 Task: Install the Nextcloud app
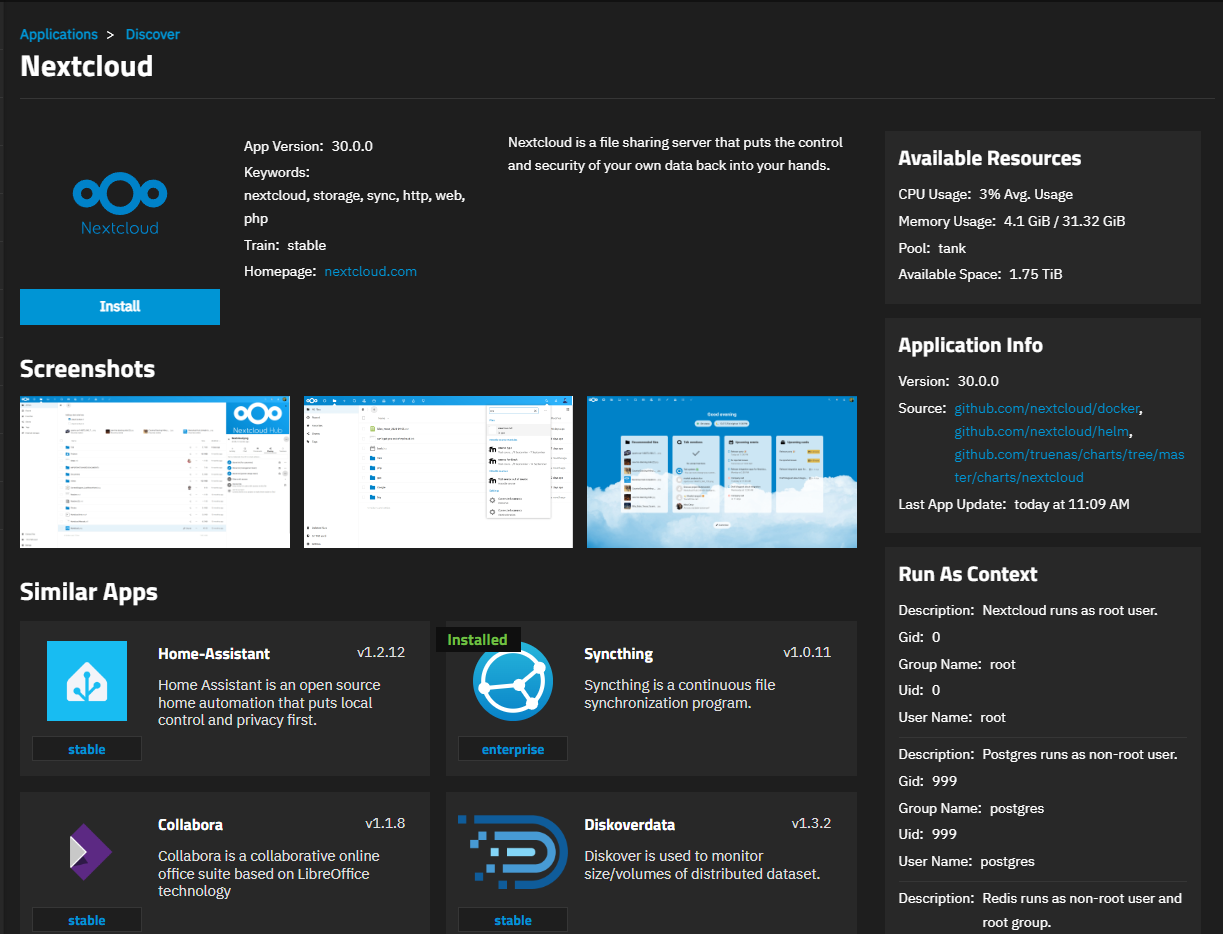click(120, 307)
